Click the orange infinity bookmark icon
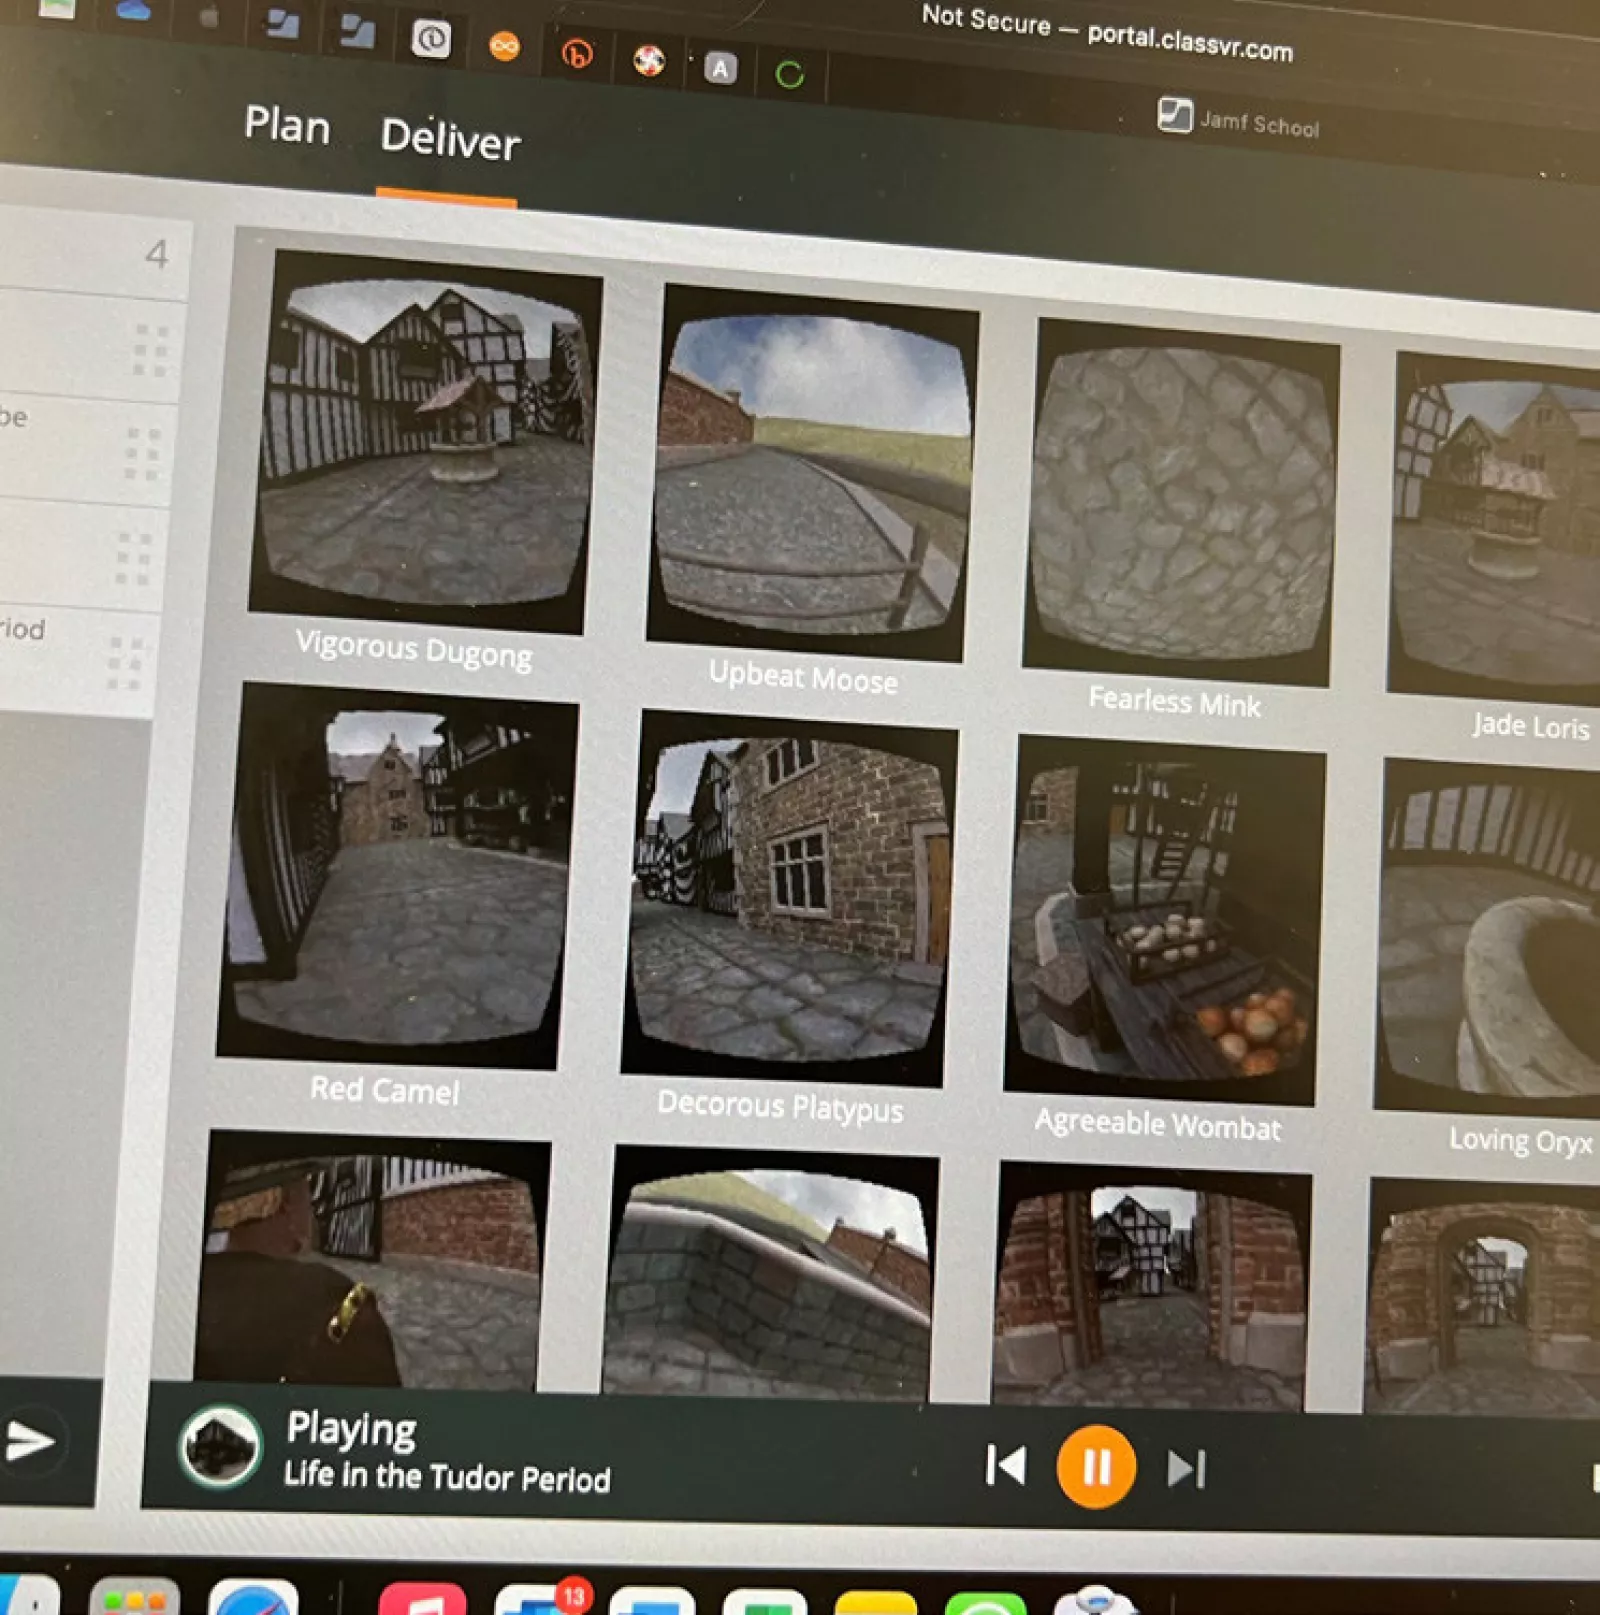Screen dimensions: 1600x1615 coord(504,46)
